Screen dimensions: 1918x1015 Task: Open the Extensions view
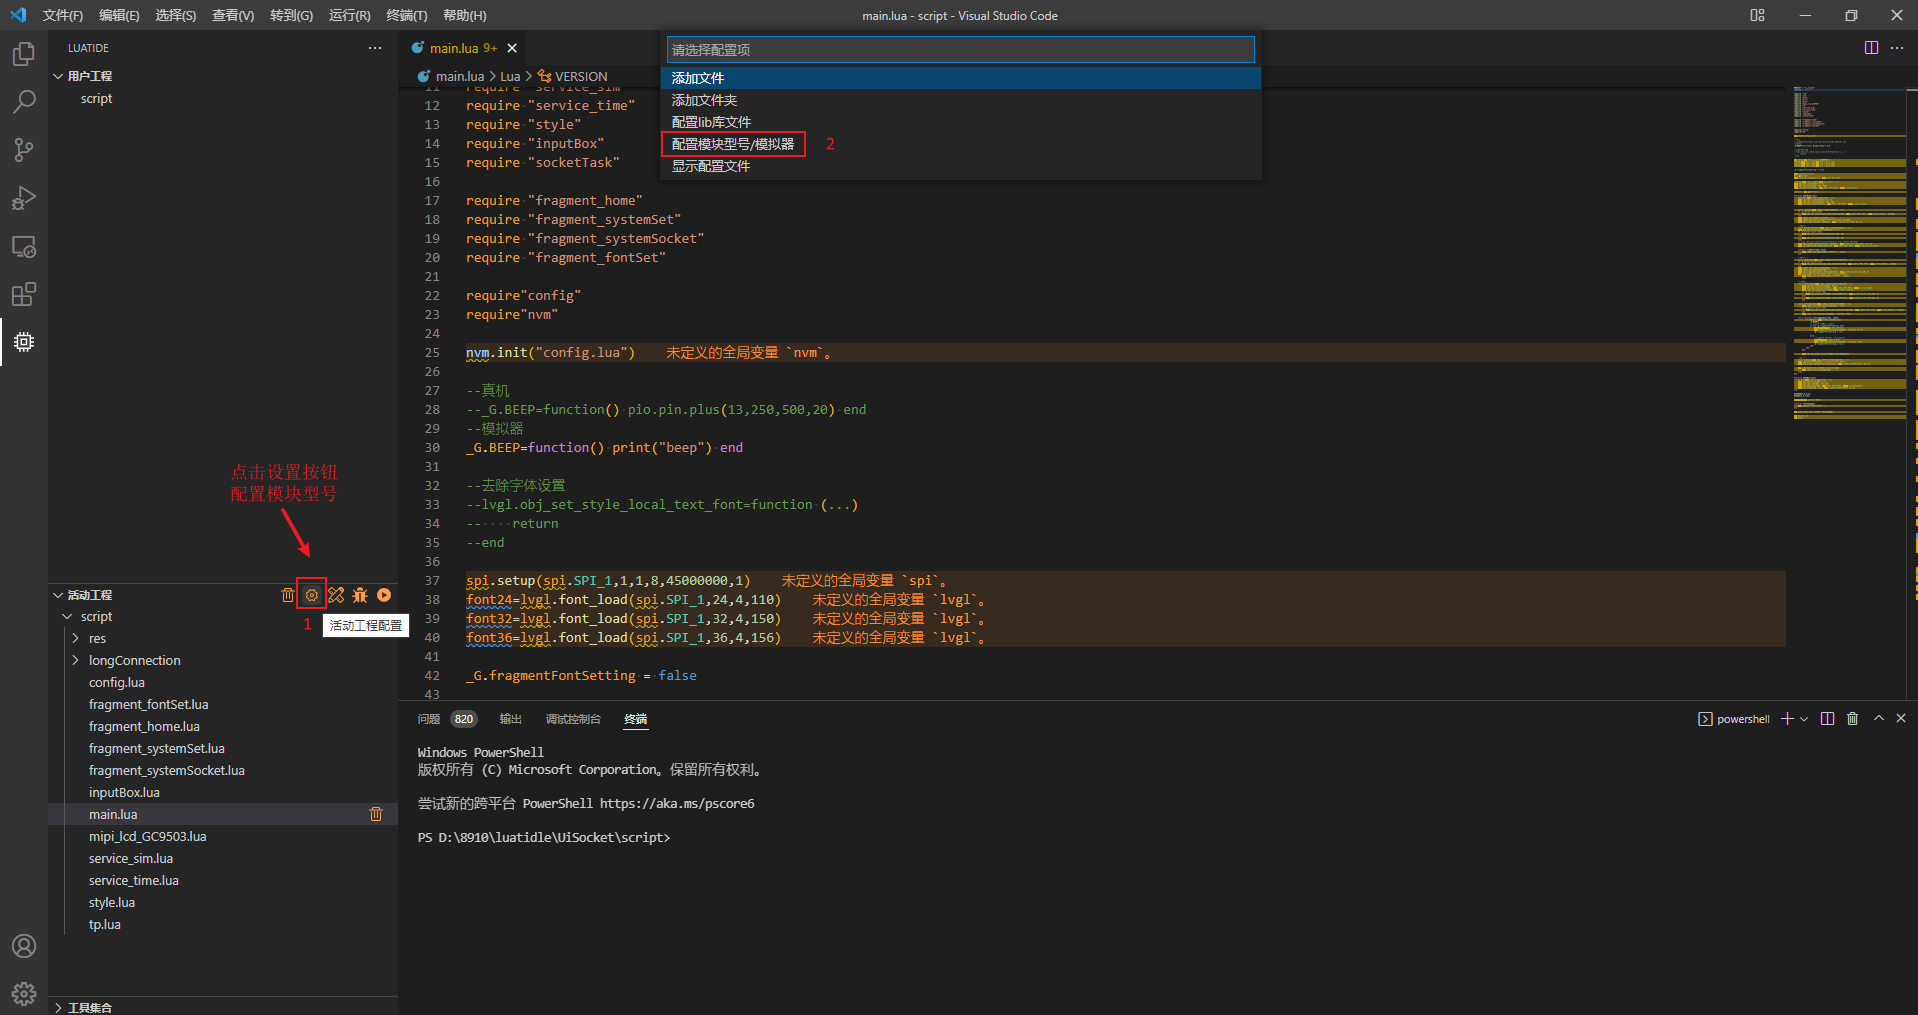pyautogui.click(x=24, y=294)
